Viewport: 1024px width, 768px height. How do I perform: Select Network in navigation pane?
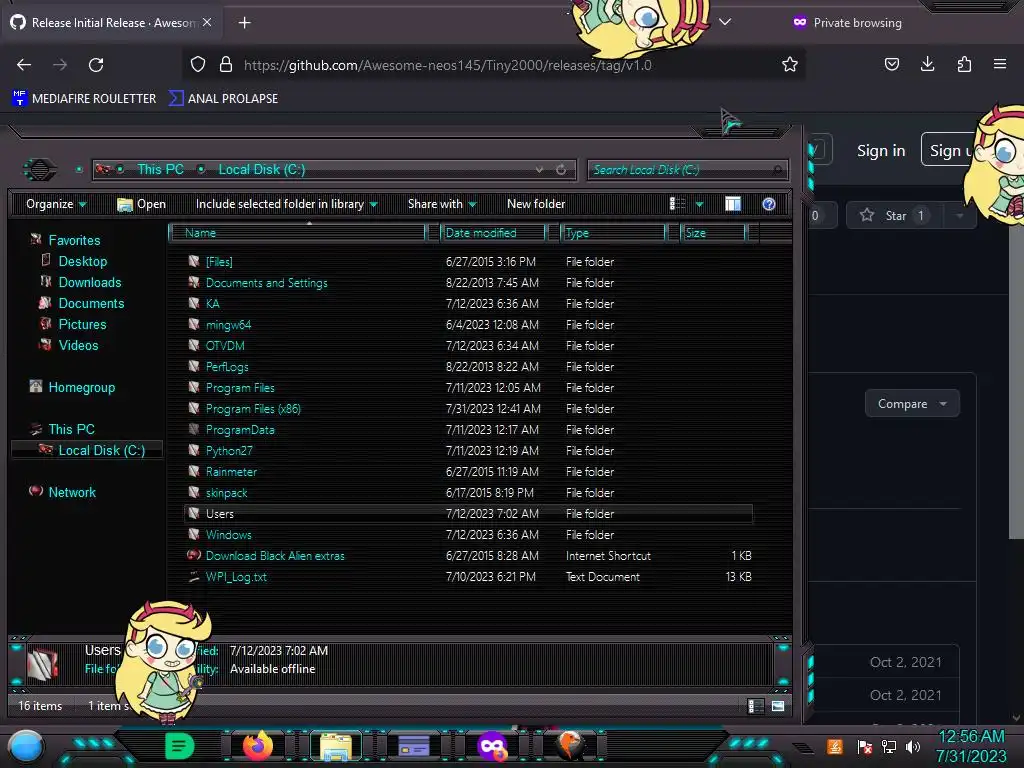point(72,492)
